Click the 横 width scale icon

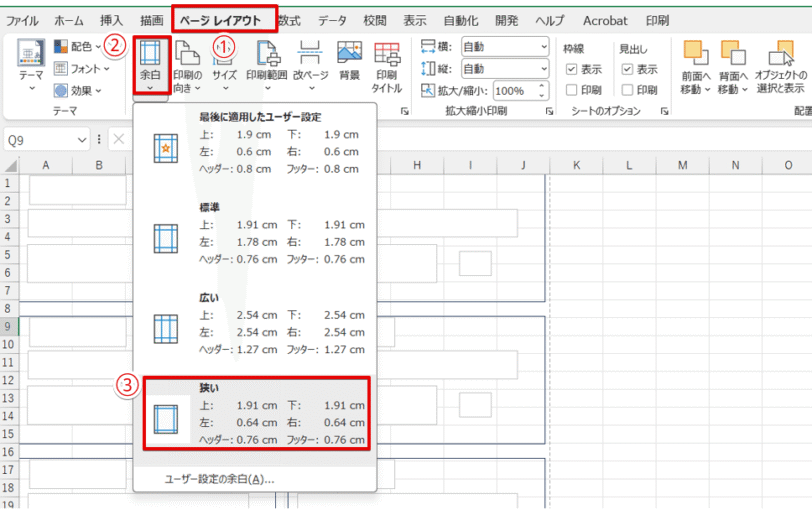point(428,47)
